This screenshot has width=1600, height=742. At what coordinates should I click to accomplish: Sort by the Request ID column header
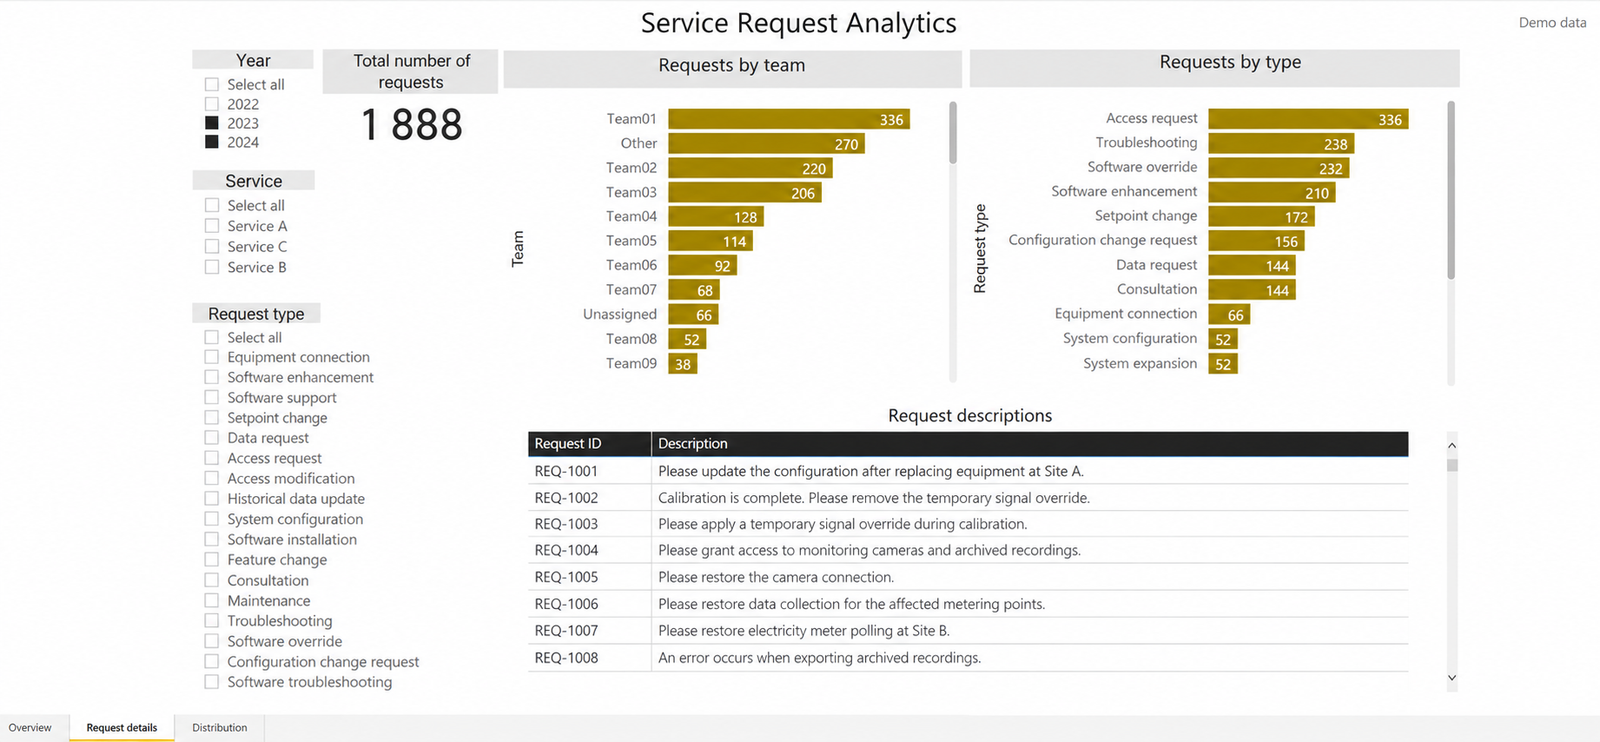coord(590,444)
